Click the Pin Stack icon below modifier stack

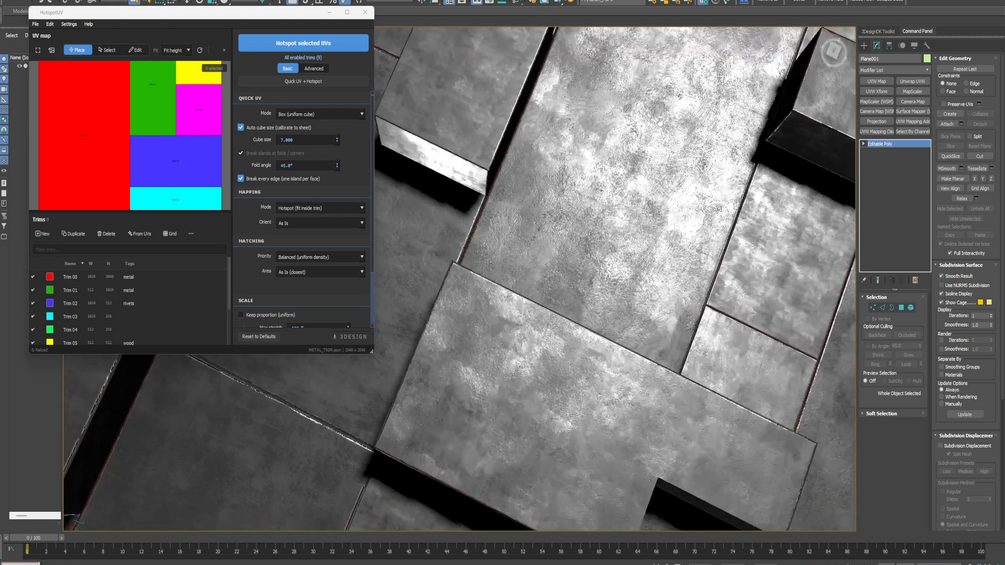pos(865,280)
